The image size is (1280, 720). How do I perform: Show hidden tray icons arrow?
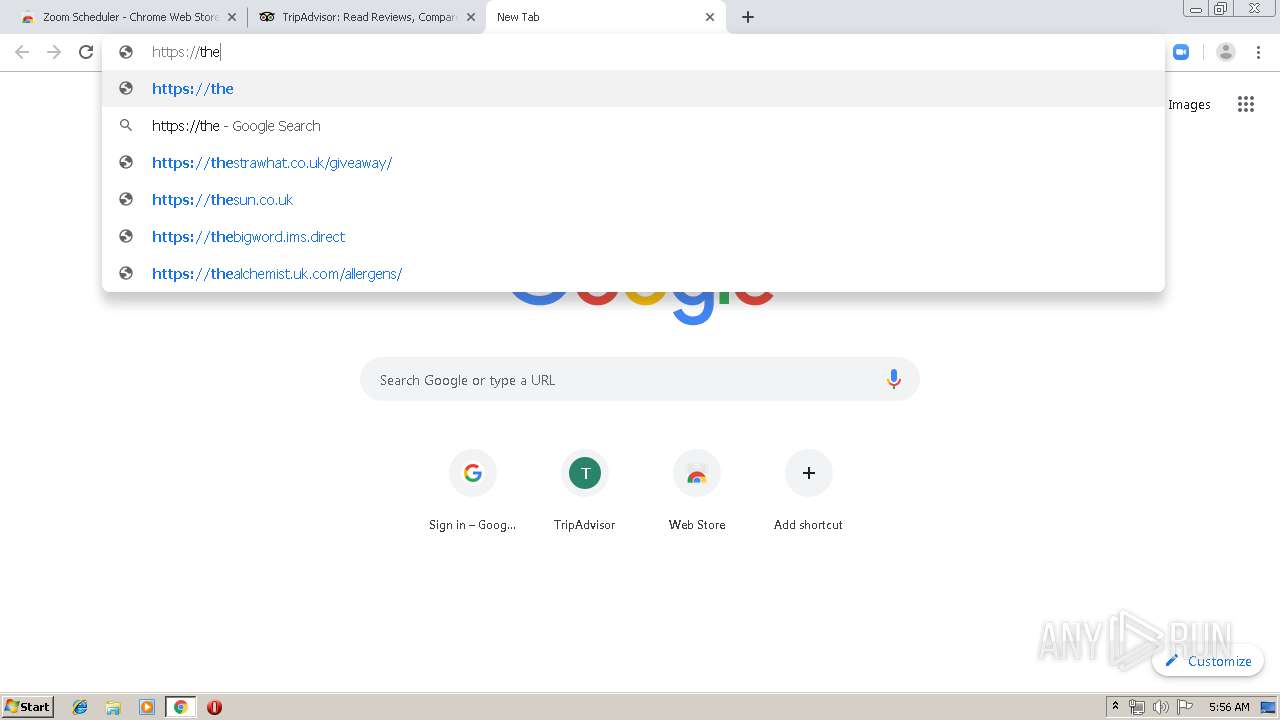click(x=1115, y=707)
